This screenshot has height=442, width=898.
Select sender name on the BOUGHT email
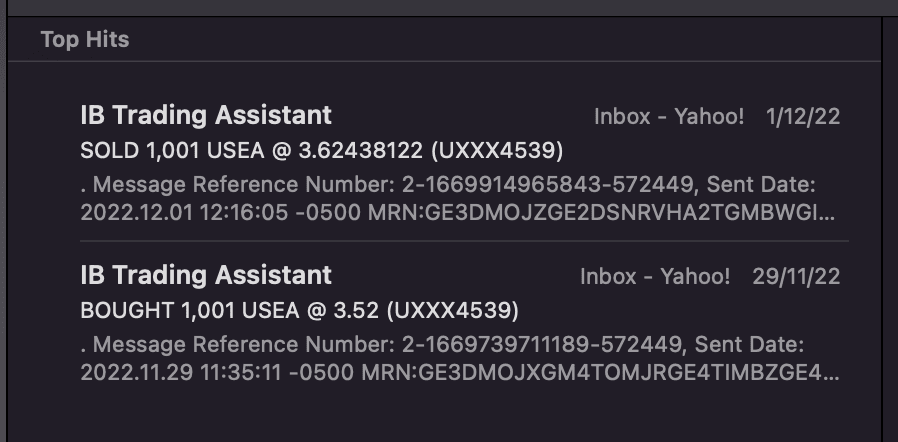click(206, 275)
